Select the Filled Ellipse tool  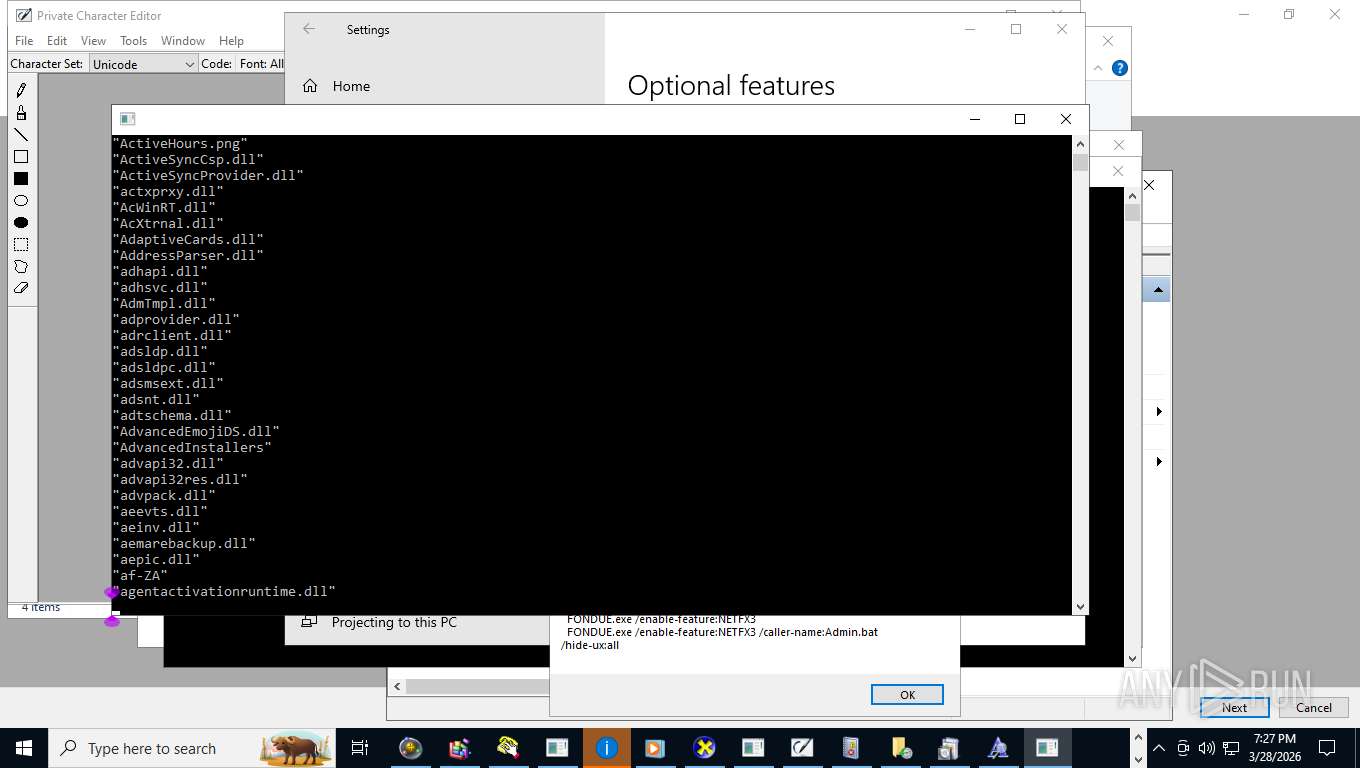point(21,223)
